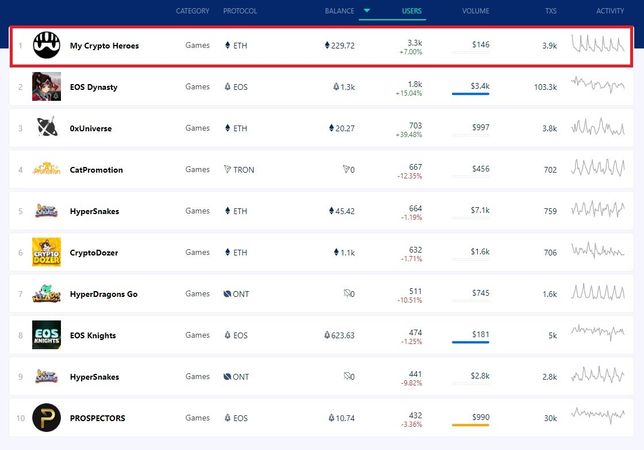The image size is (644, 450).
Task: Open the CryptoDozer yellow logo
Action: [x=46, y=252]
